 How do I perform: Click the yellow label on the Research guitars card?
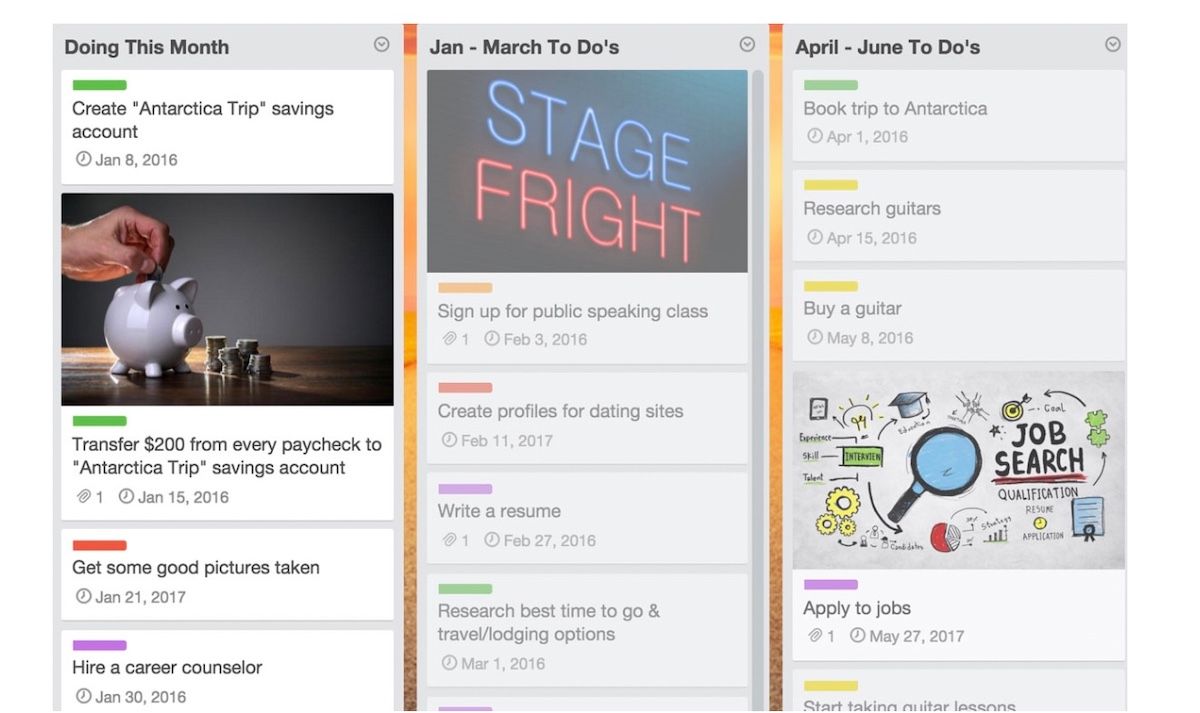point(830,185)
